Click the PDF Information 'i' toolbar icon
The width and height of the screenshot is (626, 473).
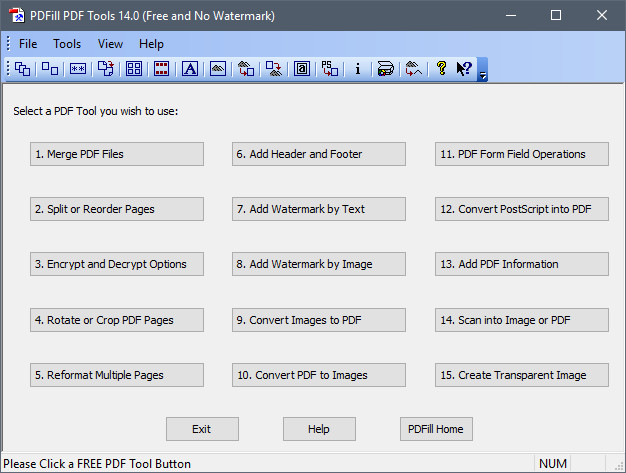point(358,69)
